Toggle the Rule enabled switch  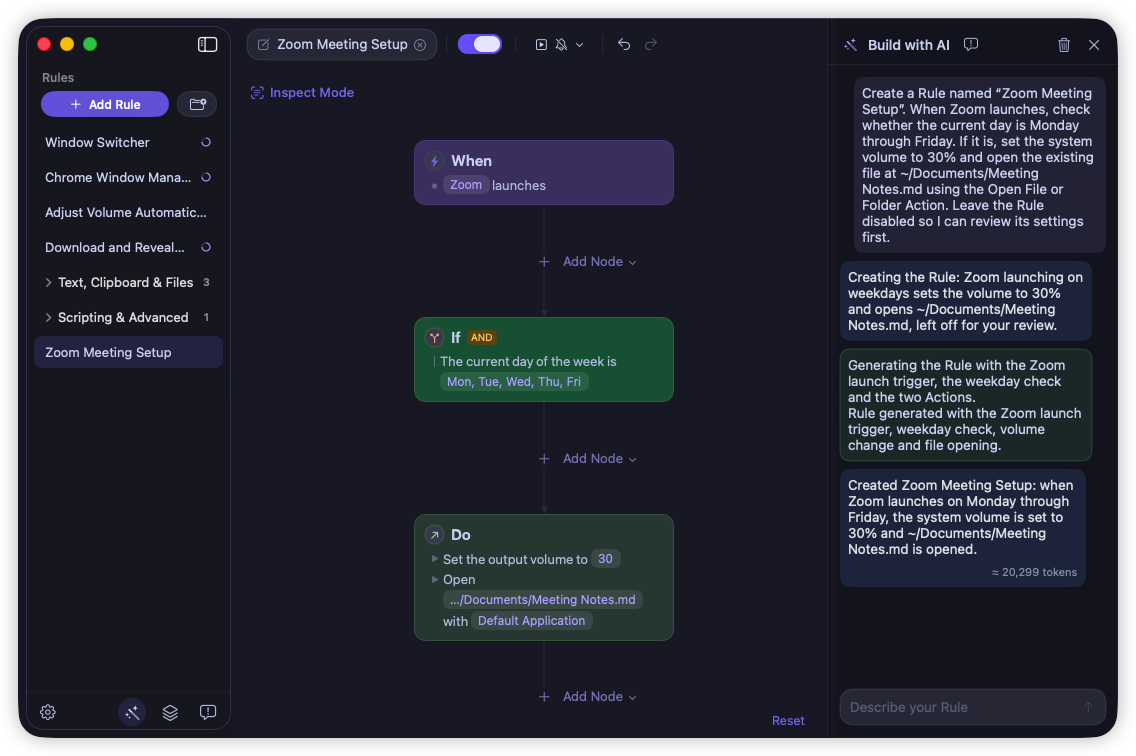point(480,44)
